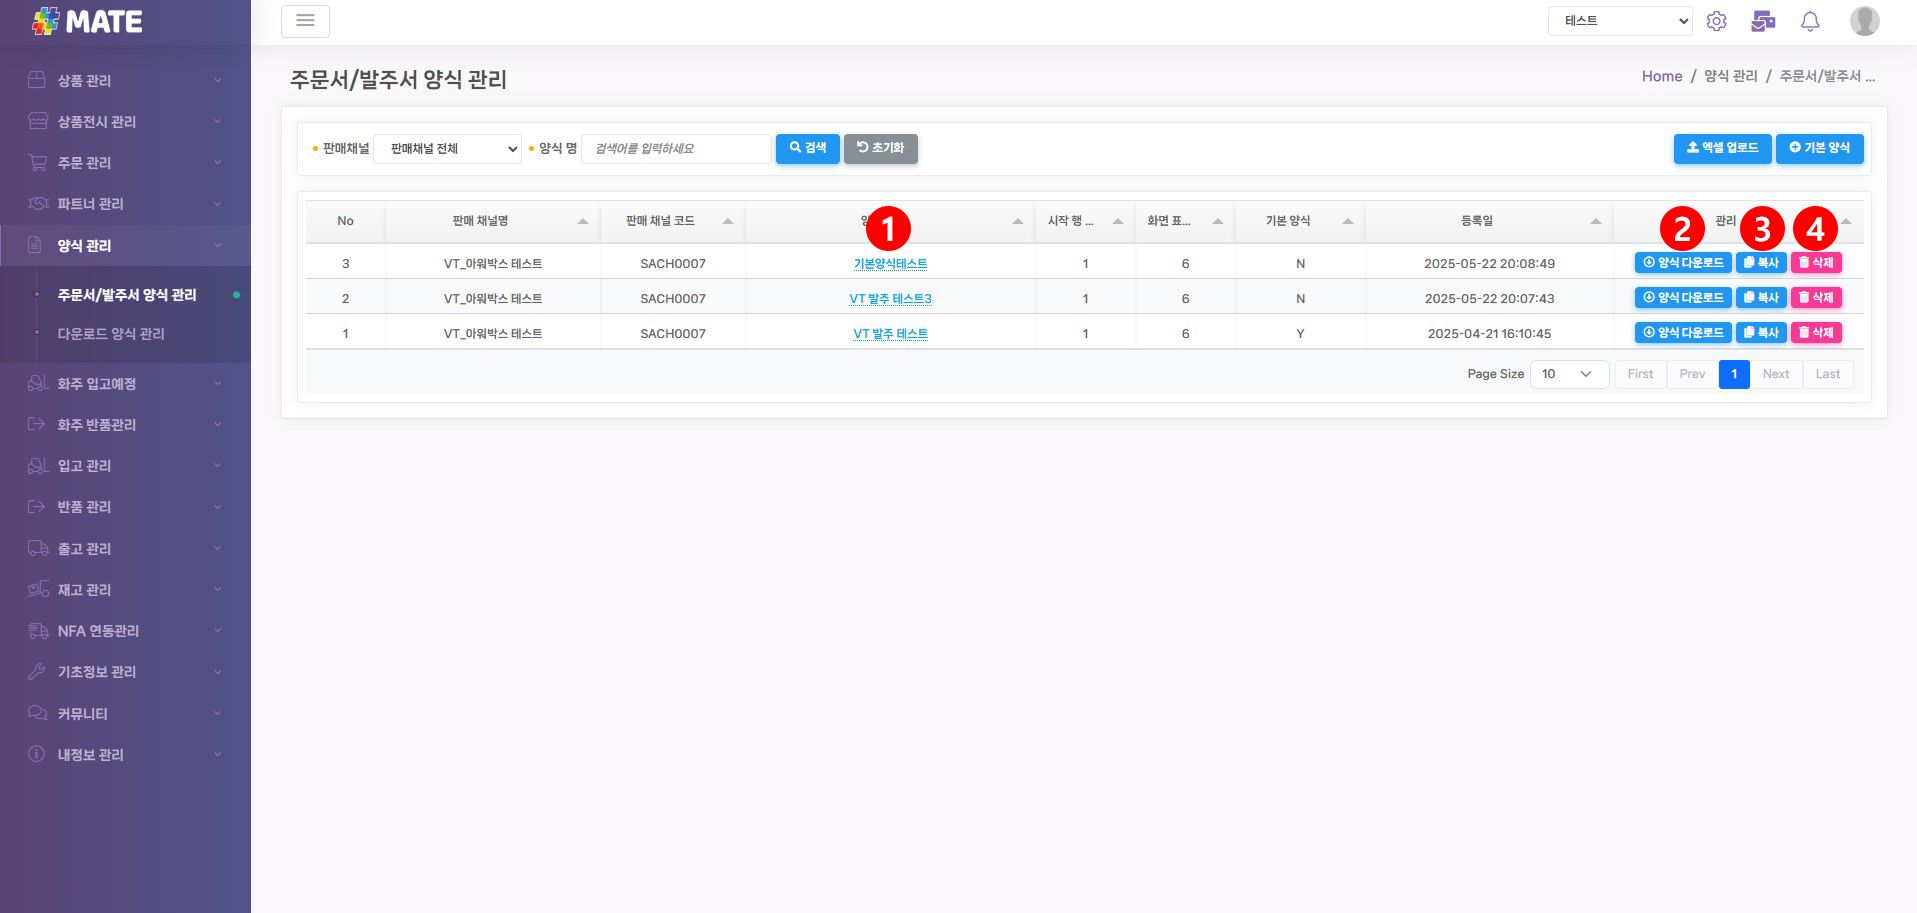Click 양식 다운로드 for row number 1
The image size is (1917, 913).
[x=1683, y=333]
